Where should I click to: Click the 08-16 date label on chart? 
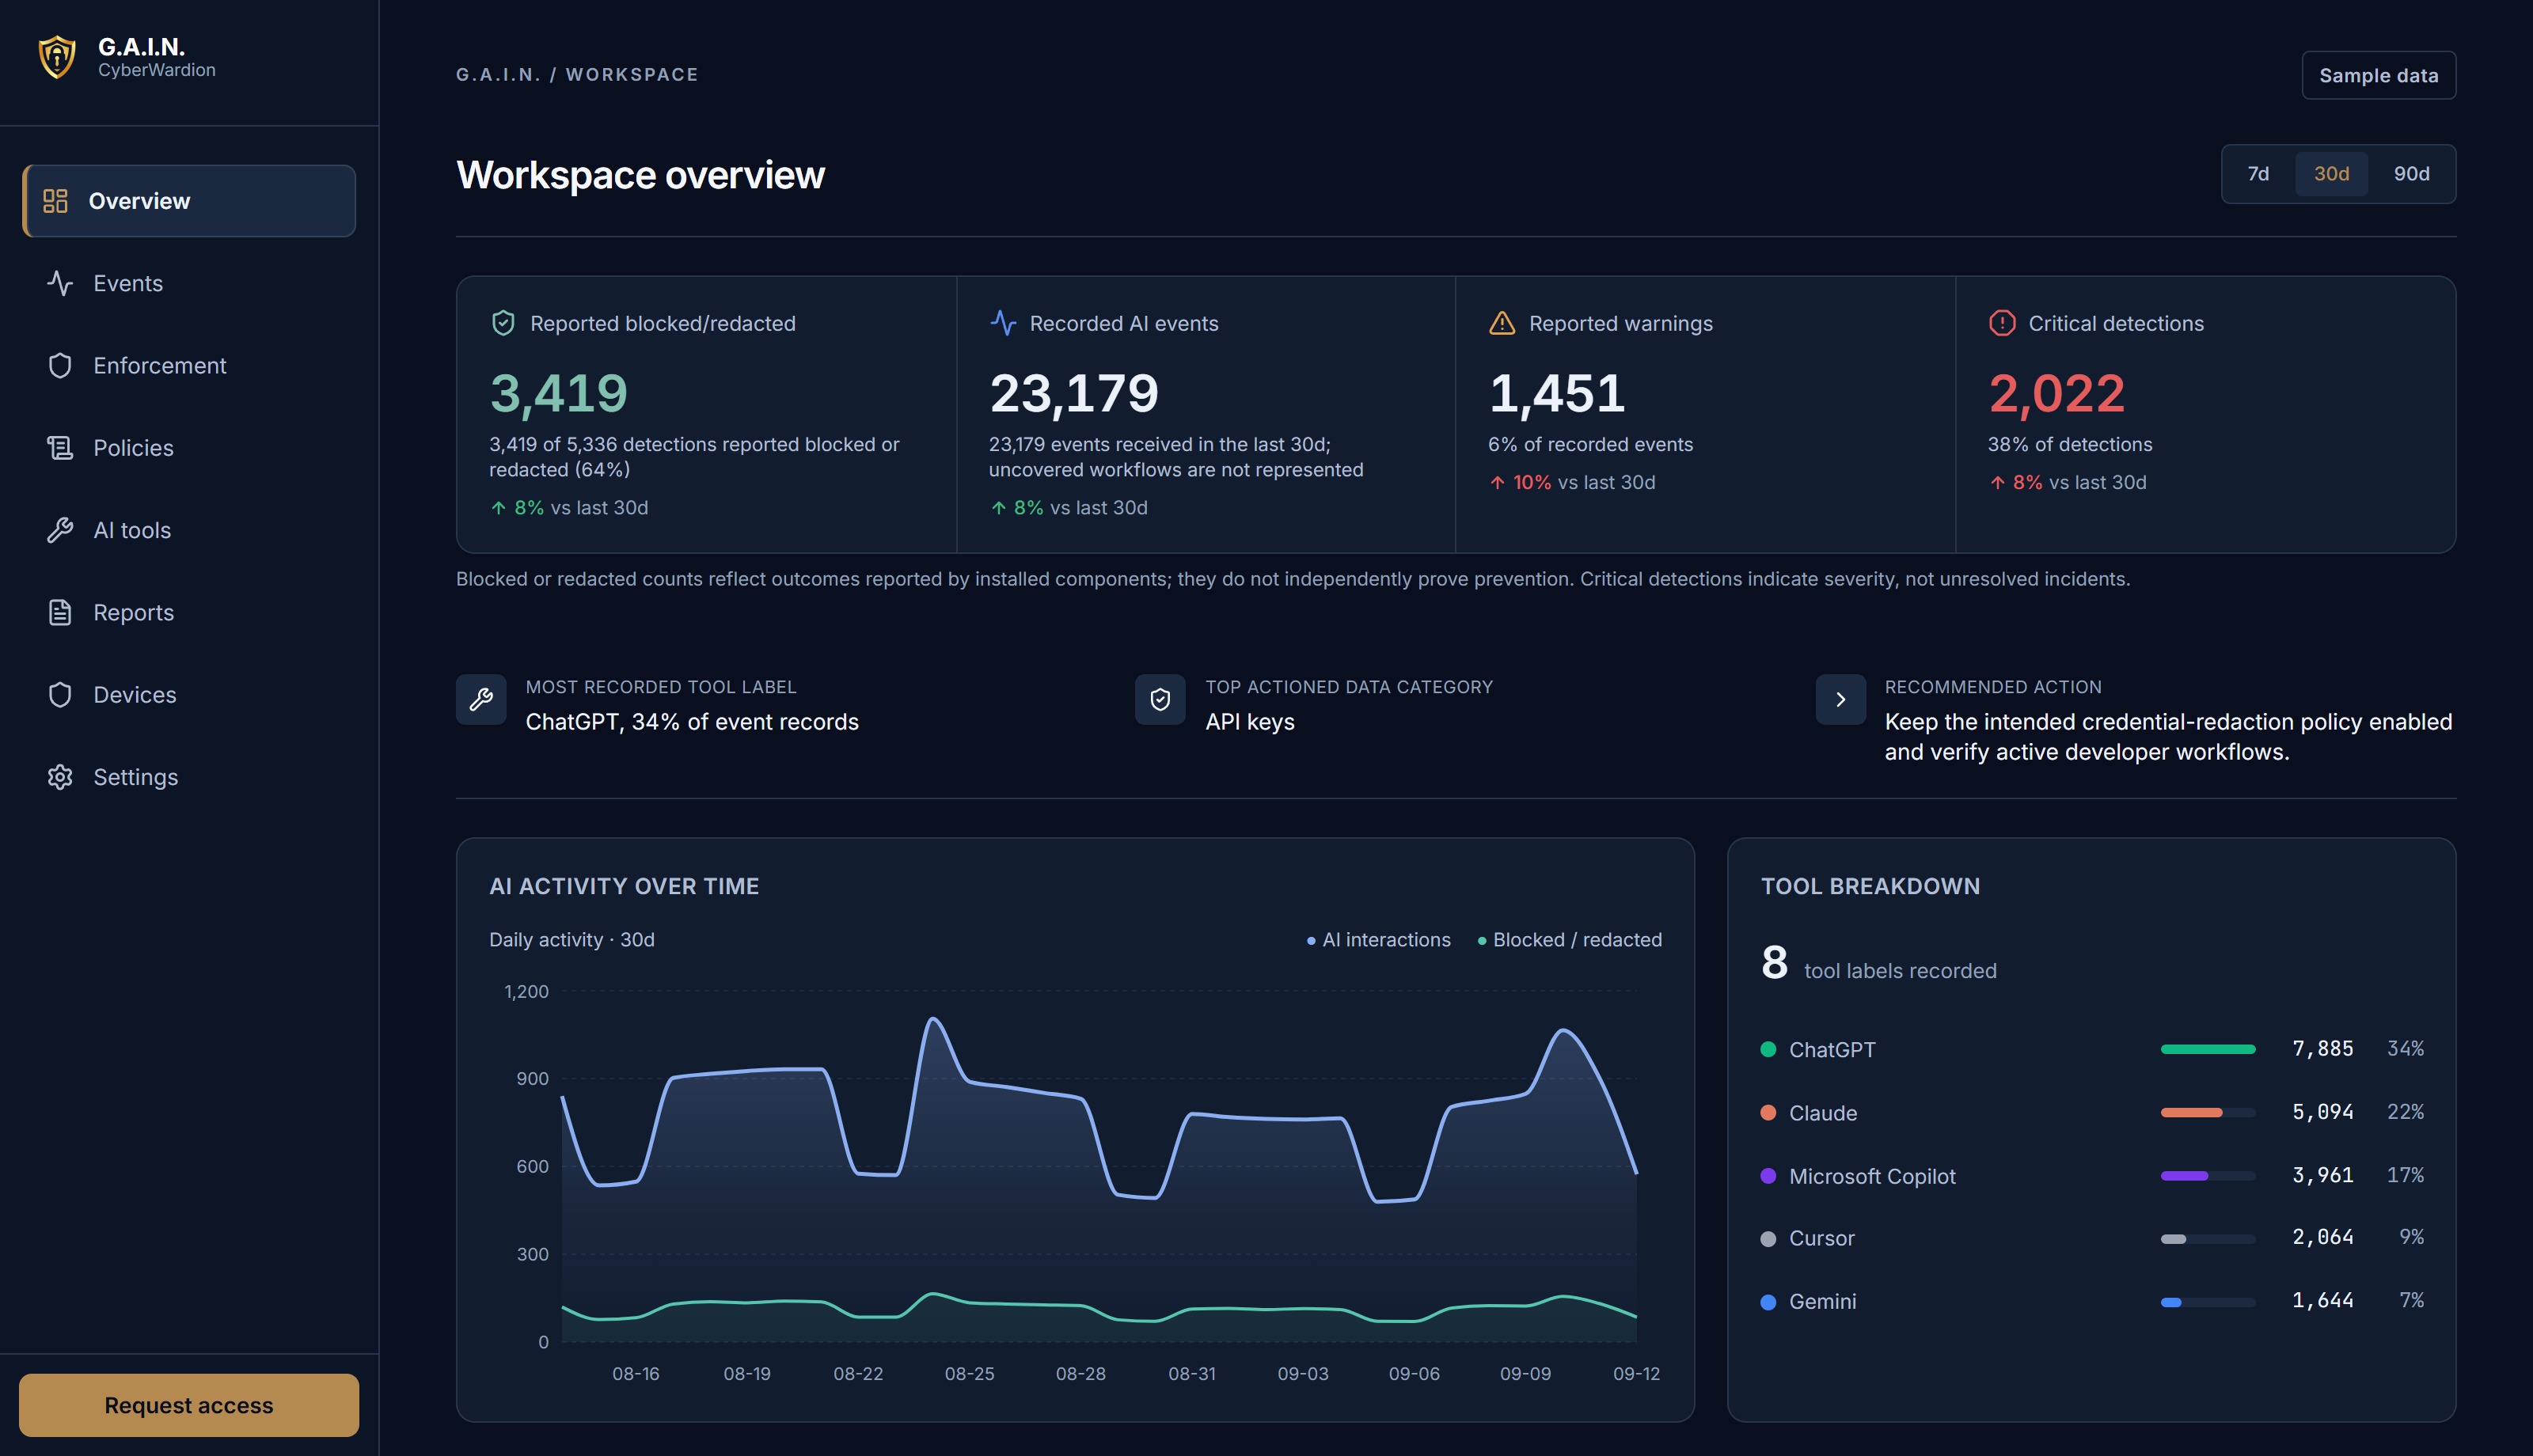[636, 1374]
